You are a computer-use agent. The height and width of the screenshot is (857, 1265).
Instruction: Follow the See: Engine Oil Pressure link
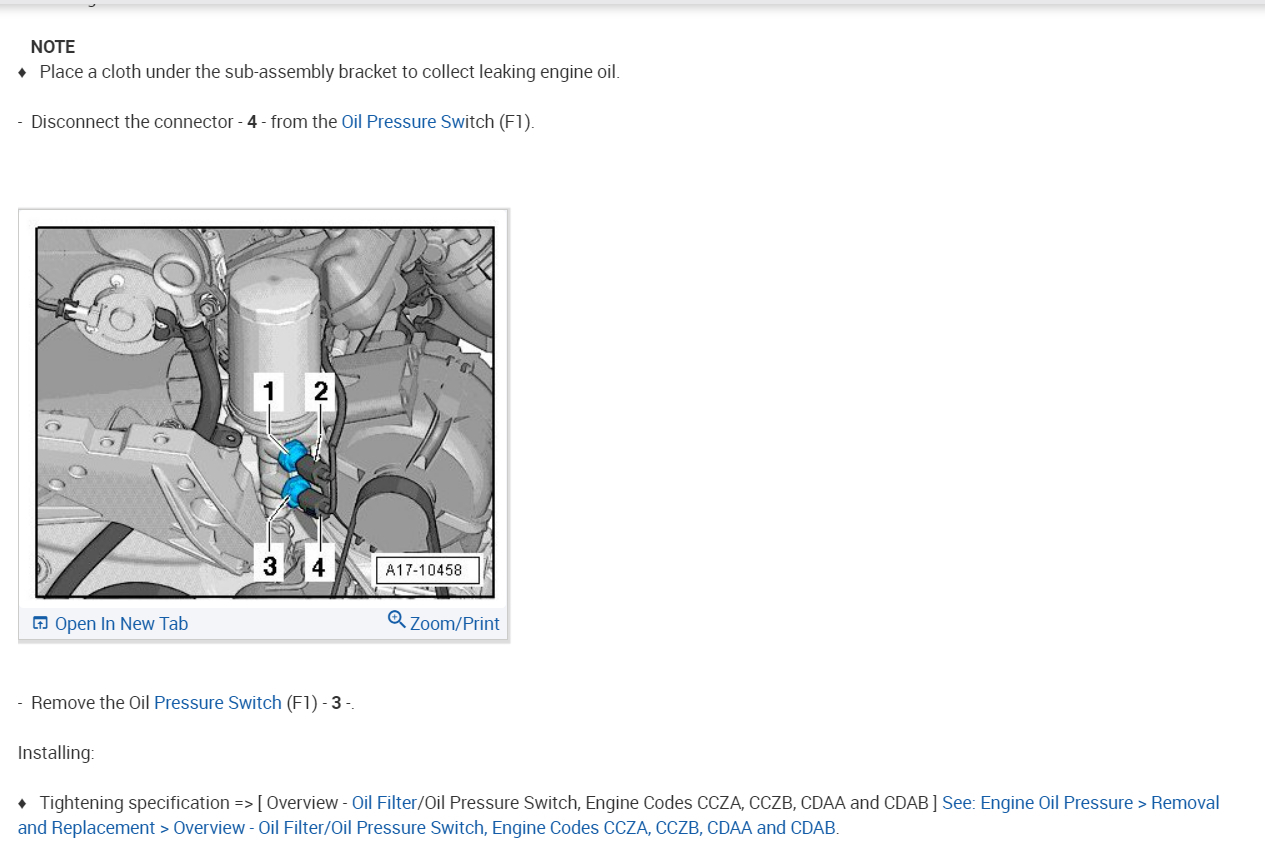pos(618,815)
